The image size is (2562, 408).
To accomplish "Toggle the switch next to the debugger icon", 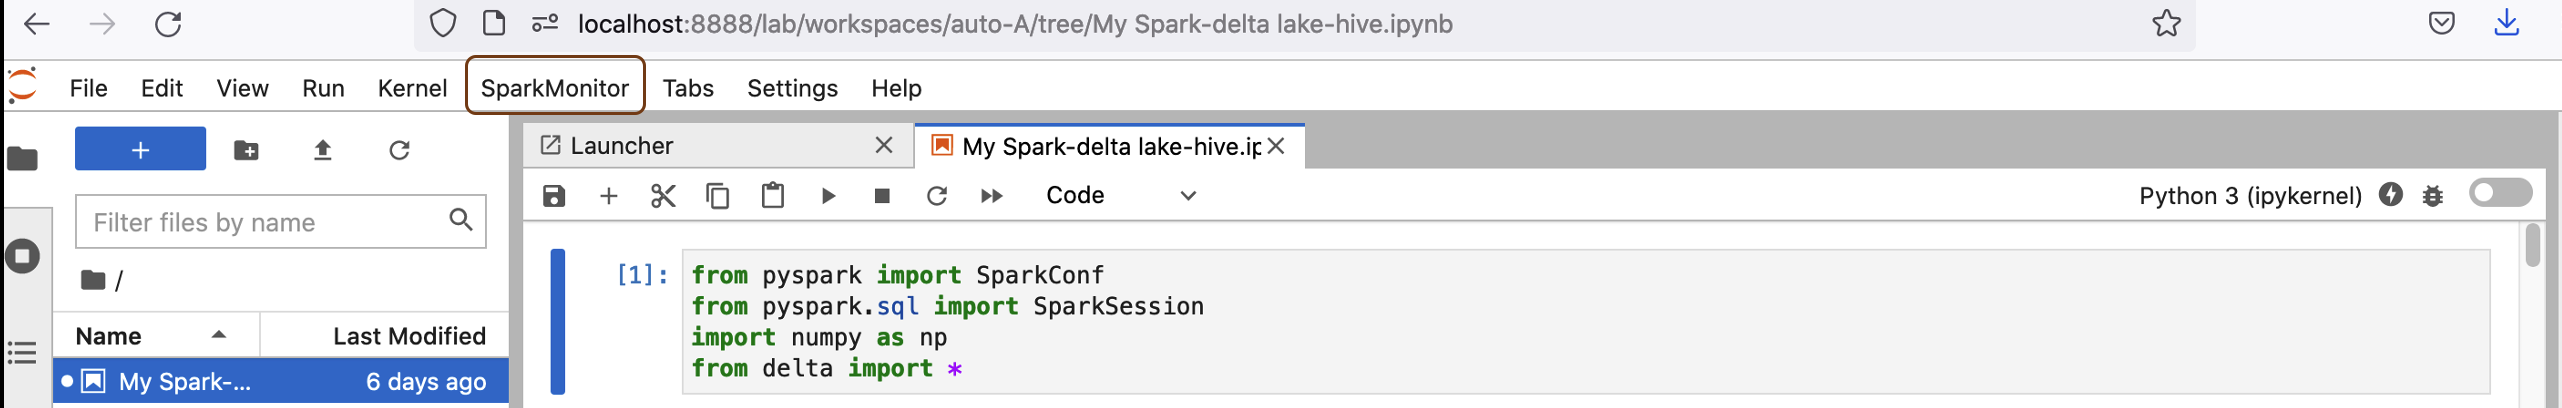I will coord(2499,193).
